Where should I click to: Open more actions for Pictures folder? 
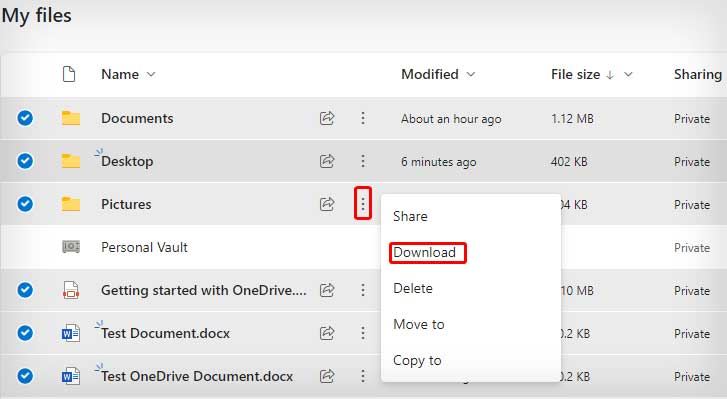point(363,203)
